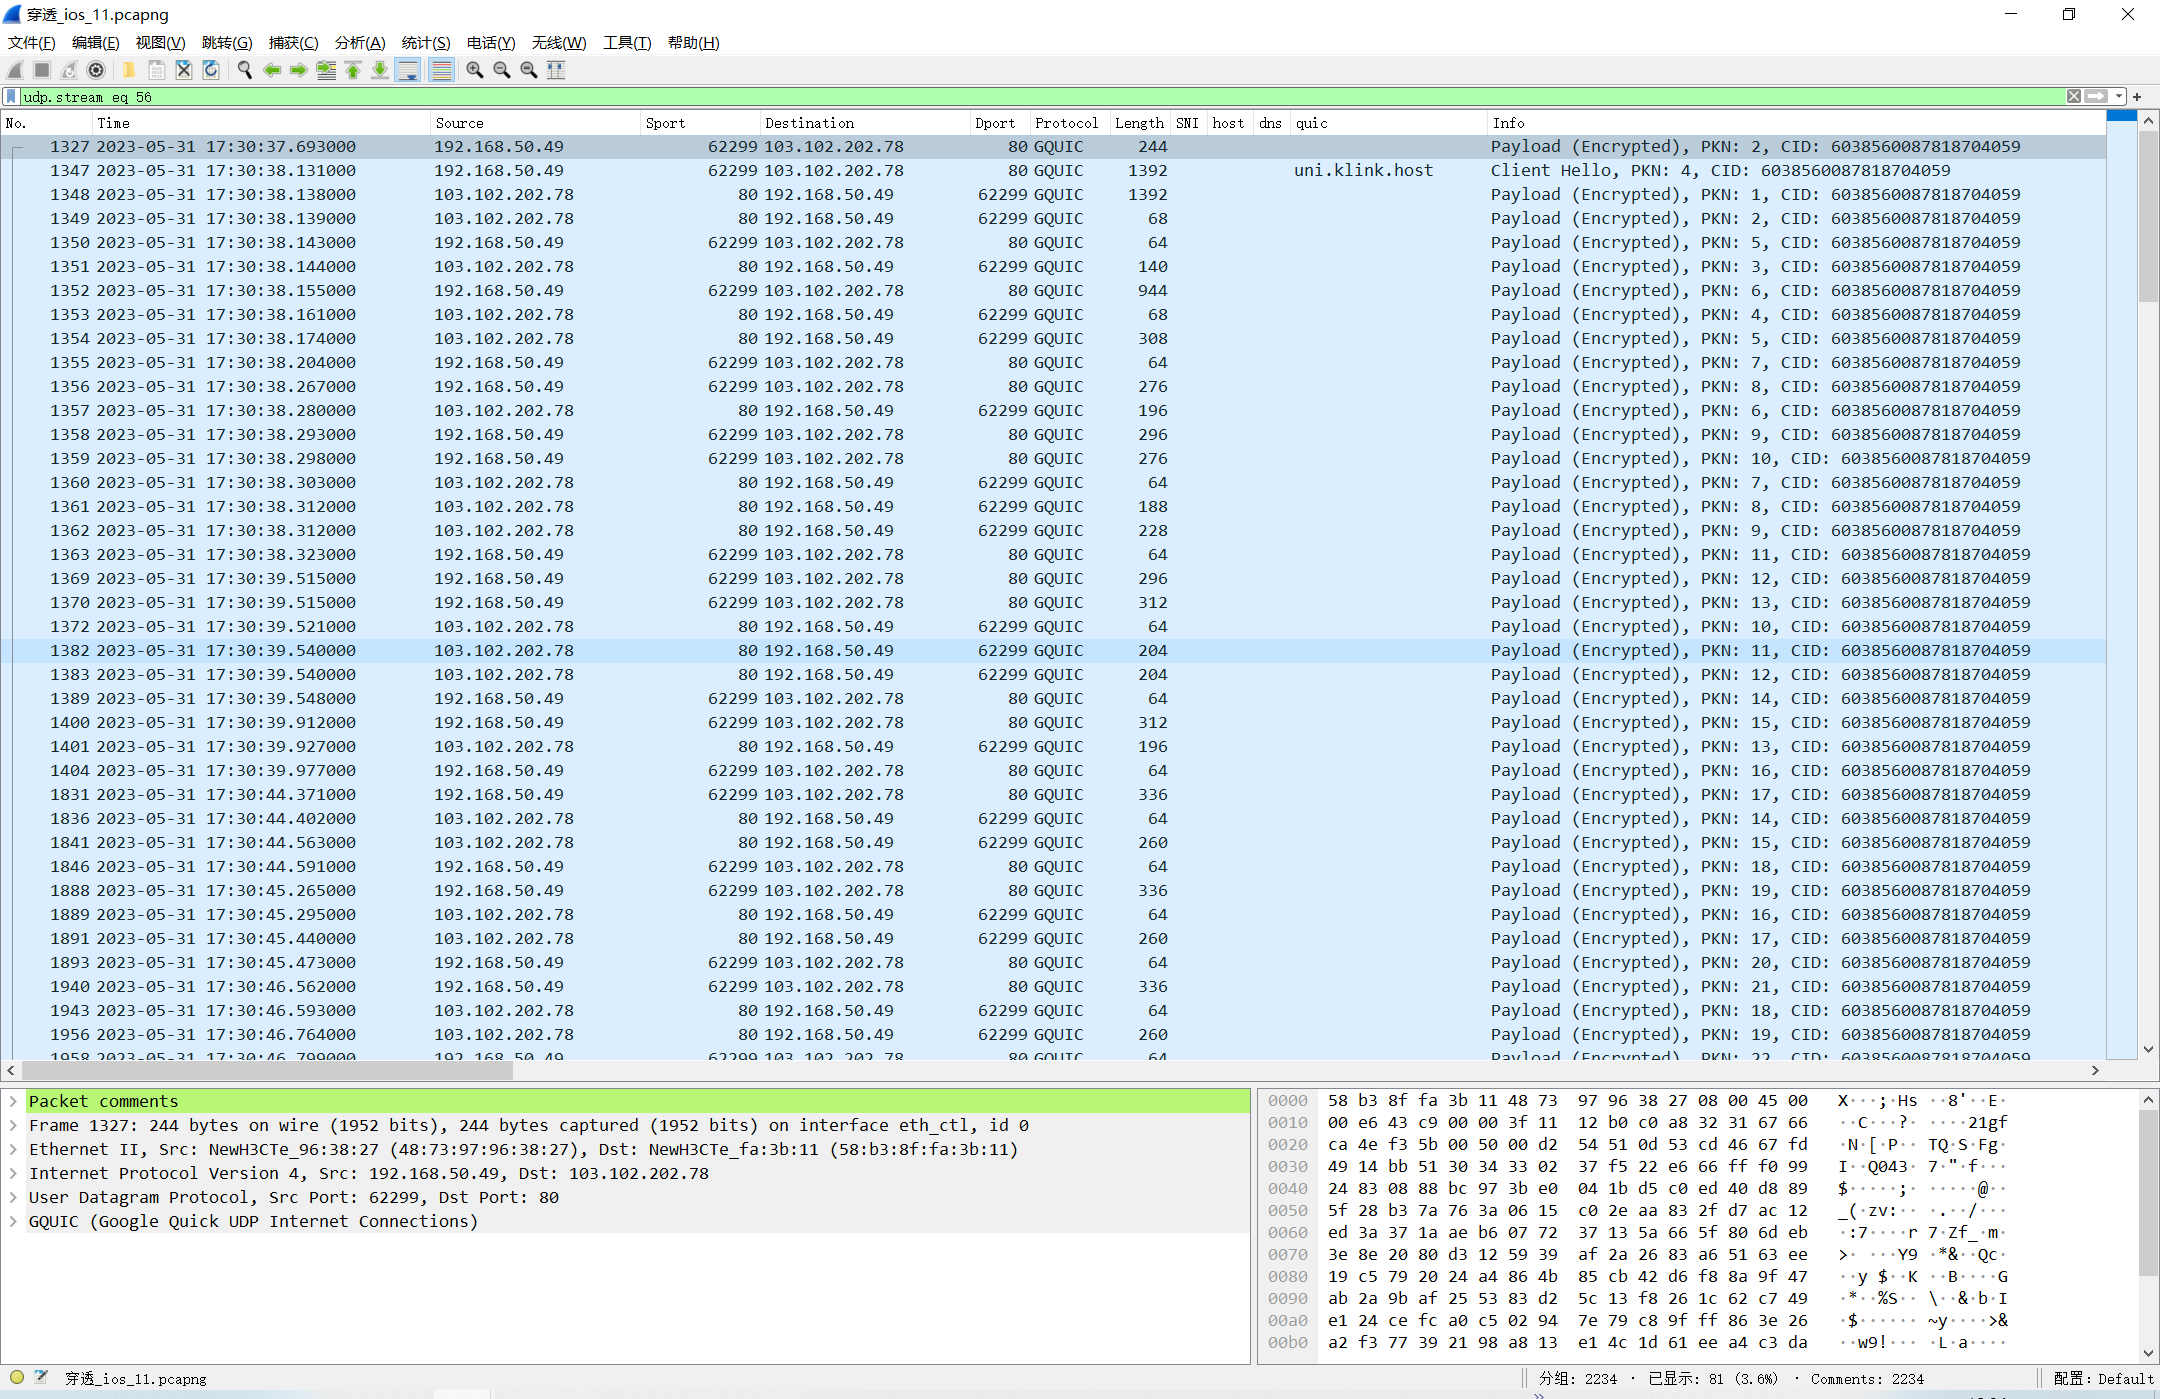2160x1399 pixels.
Task: Click the close capture file icon
Action: [x=184, y=70]
